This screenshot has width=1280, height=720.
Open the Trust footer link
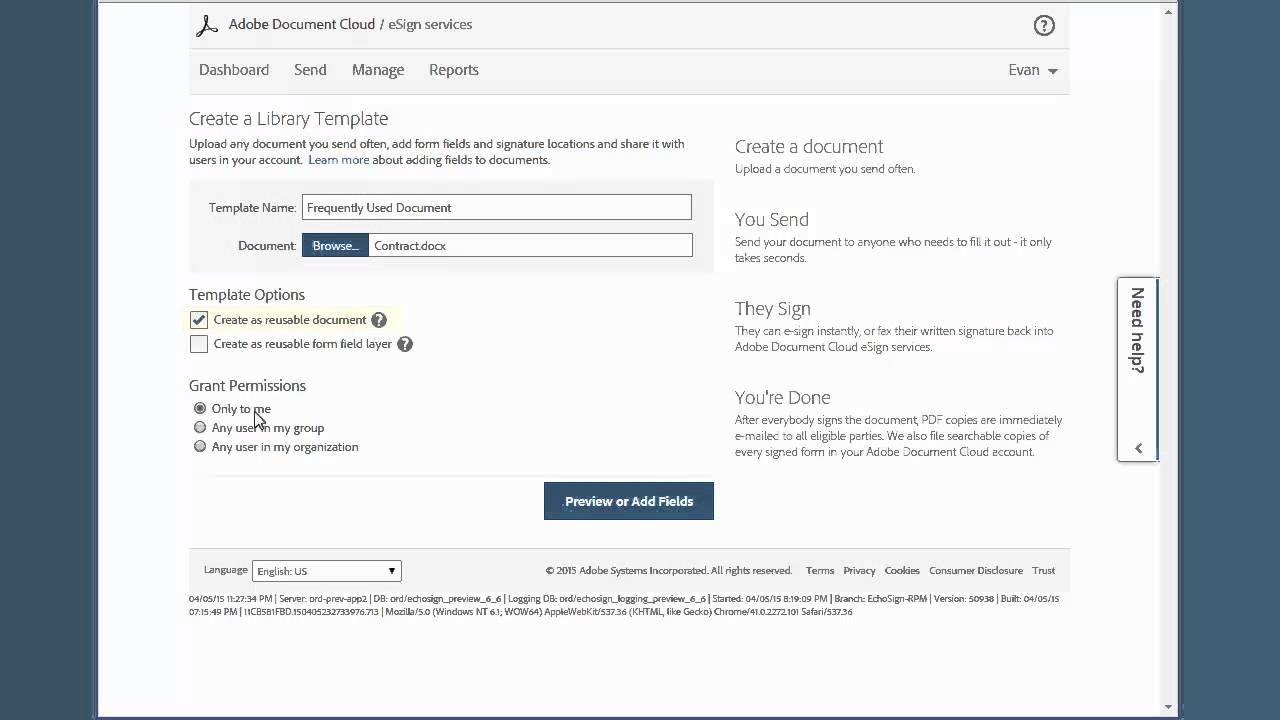pos(1044,570)
